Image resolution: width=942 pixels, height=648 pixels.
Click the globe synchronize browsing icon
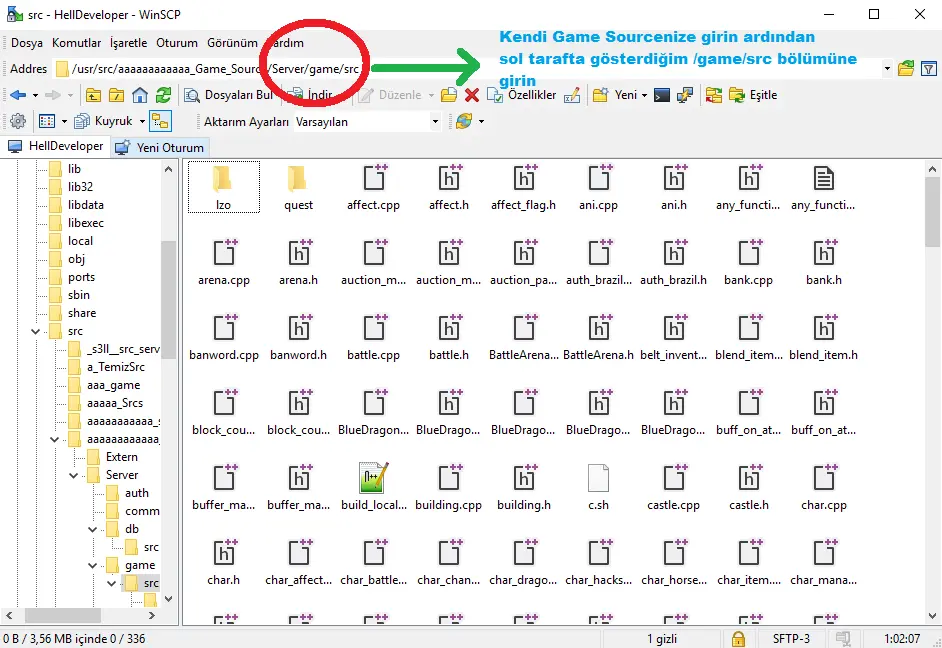tap(464, 121)
